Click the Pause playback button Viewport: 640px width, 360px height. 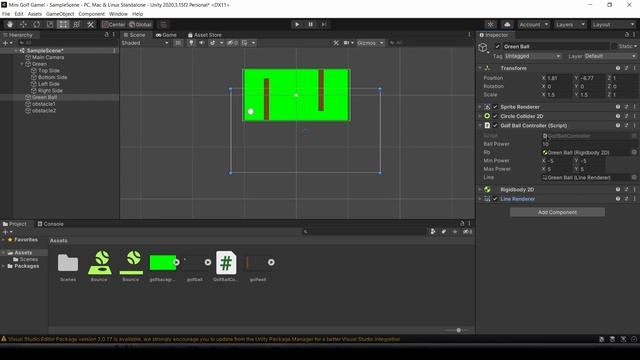click(310, 24)
